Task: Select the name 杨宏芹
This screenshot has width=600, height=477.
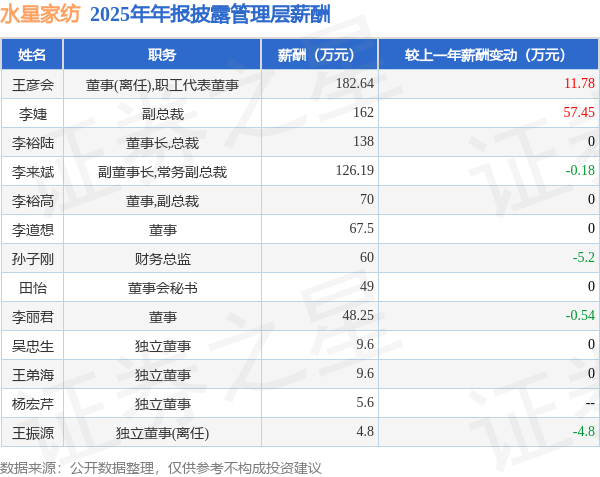Action: point(33,404)
